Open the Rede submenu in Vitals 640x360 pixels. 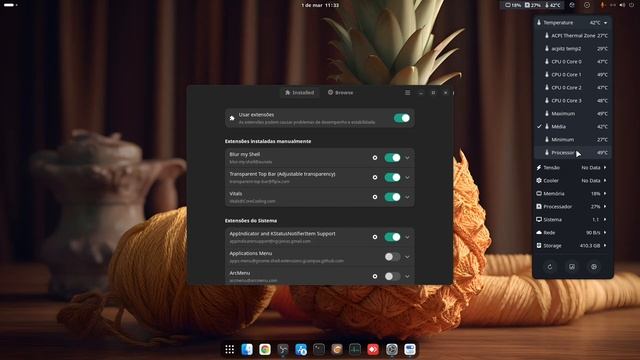click(x=572, y=233)
